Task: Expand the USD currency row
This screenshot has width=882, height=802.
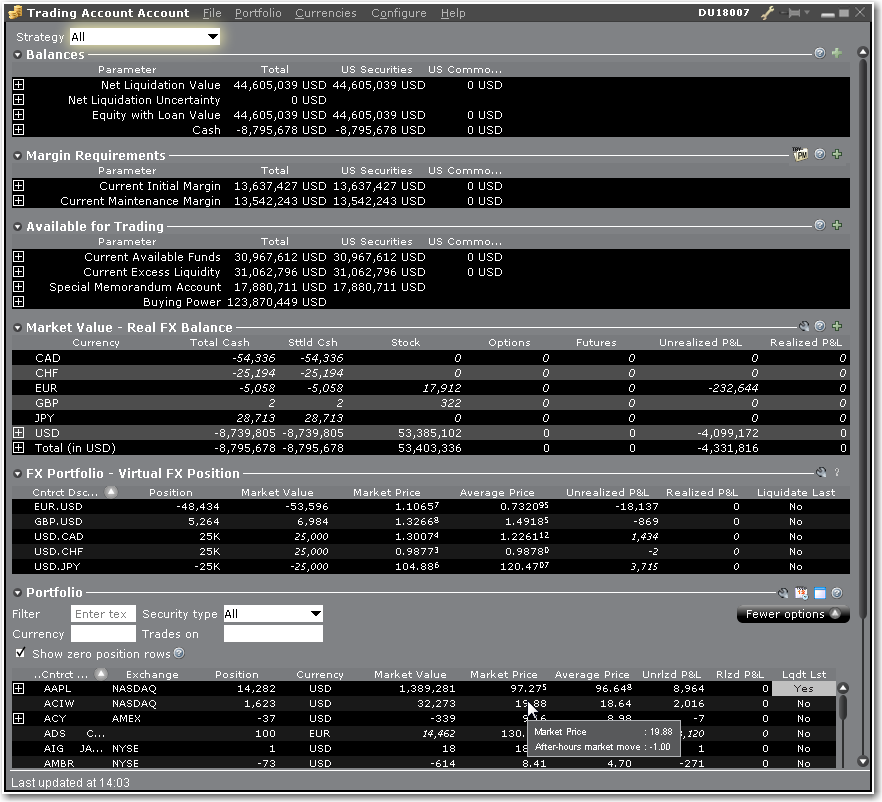Action: coord(19,432)
